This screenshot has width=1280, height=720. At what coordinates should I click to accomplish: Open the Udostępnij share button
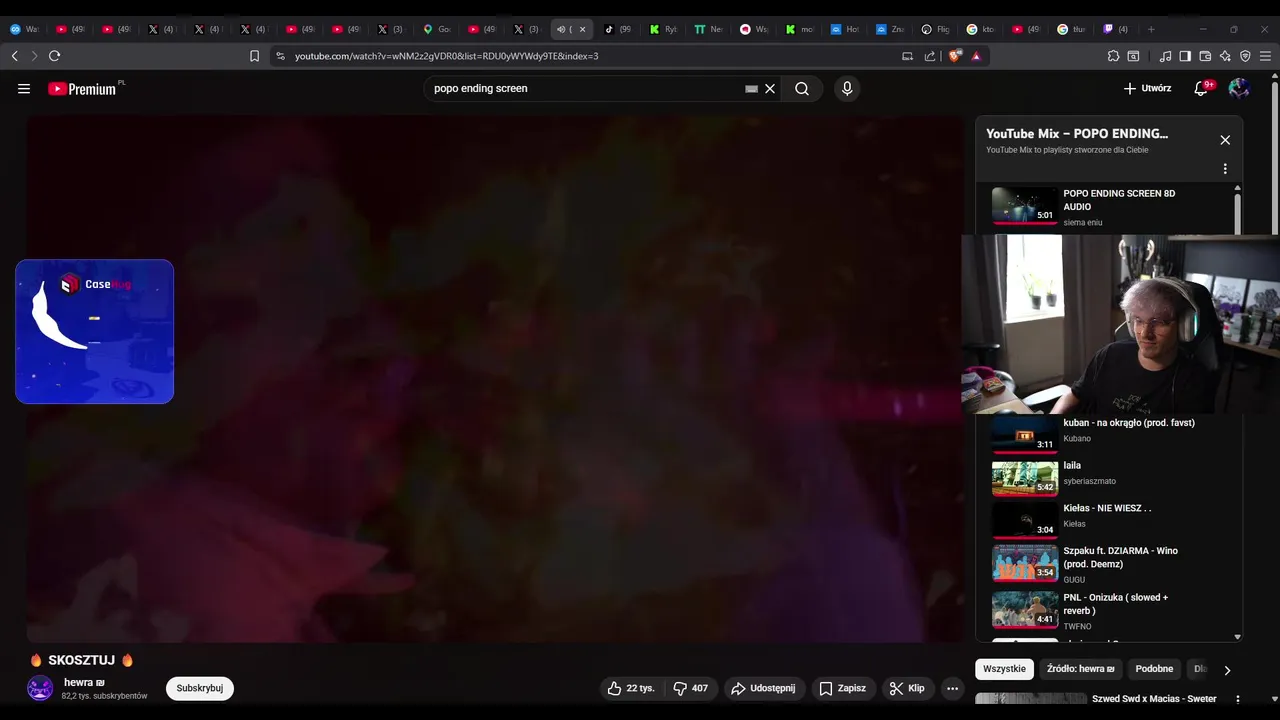tap(764, 688)
